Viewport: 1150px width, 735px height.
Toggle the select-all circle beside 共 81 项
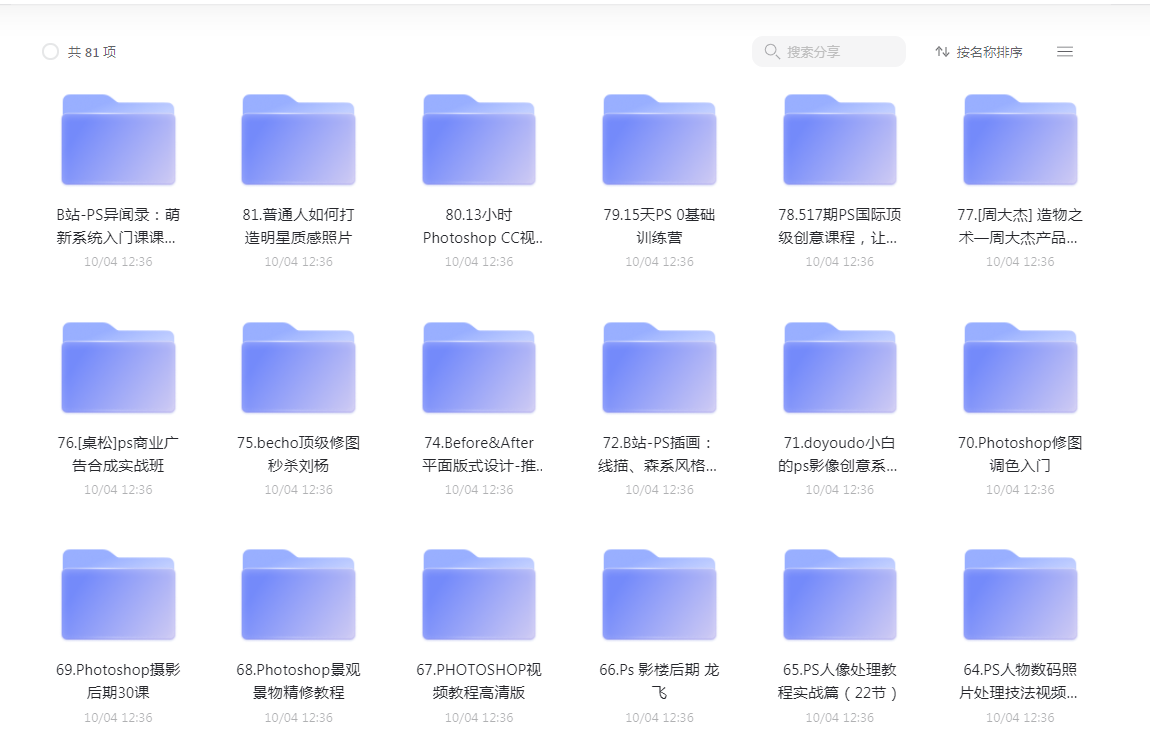(x=50, y=52)
